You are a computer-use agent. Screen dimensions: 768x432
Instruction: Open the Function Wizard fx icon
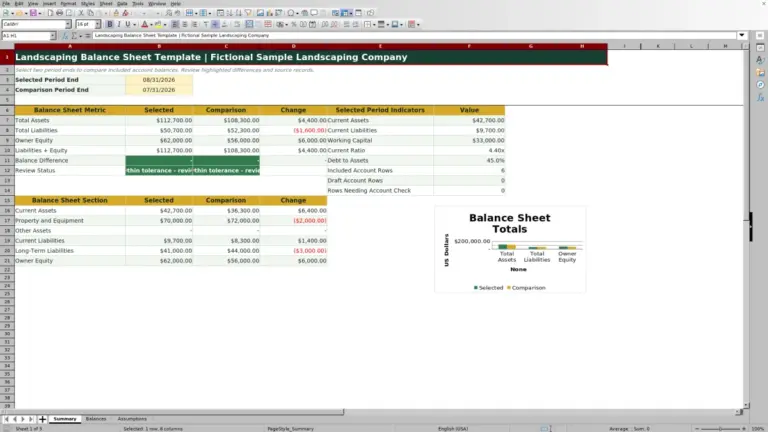[65, 36]
